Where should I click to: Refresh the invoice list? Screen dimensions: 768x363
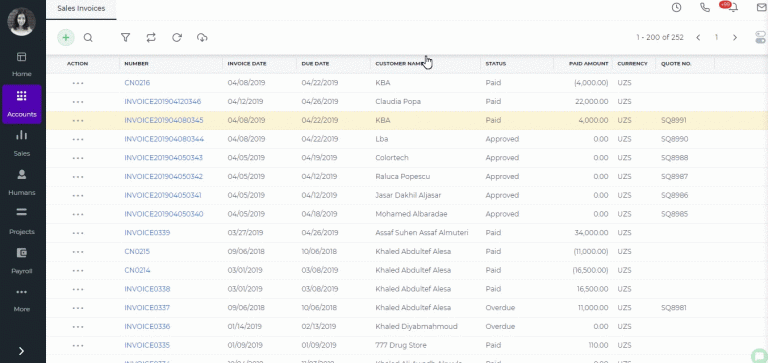(177, 38)
